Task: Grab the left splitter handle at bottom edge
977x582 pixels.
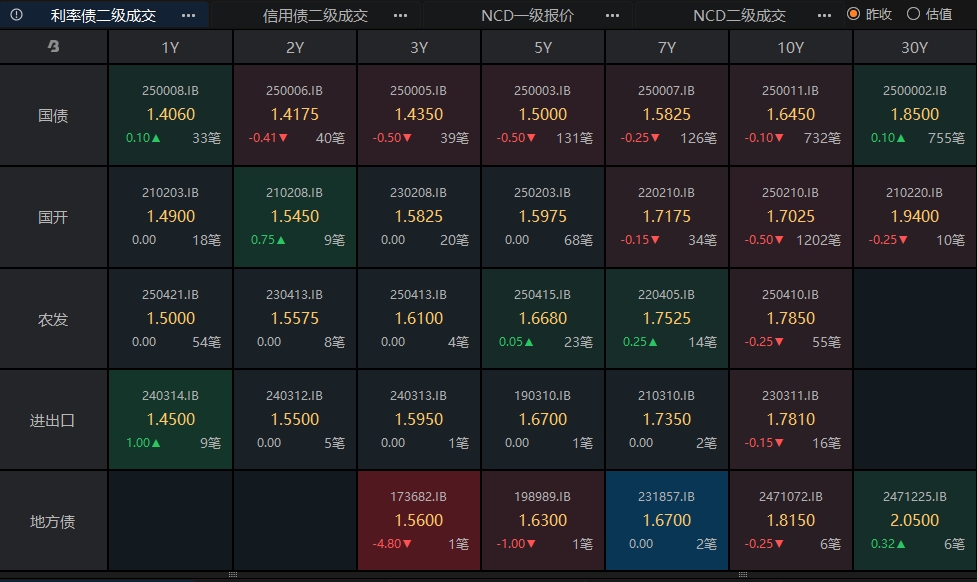Action: (232, 575)
